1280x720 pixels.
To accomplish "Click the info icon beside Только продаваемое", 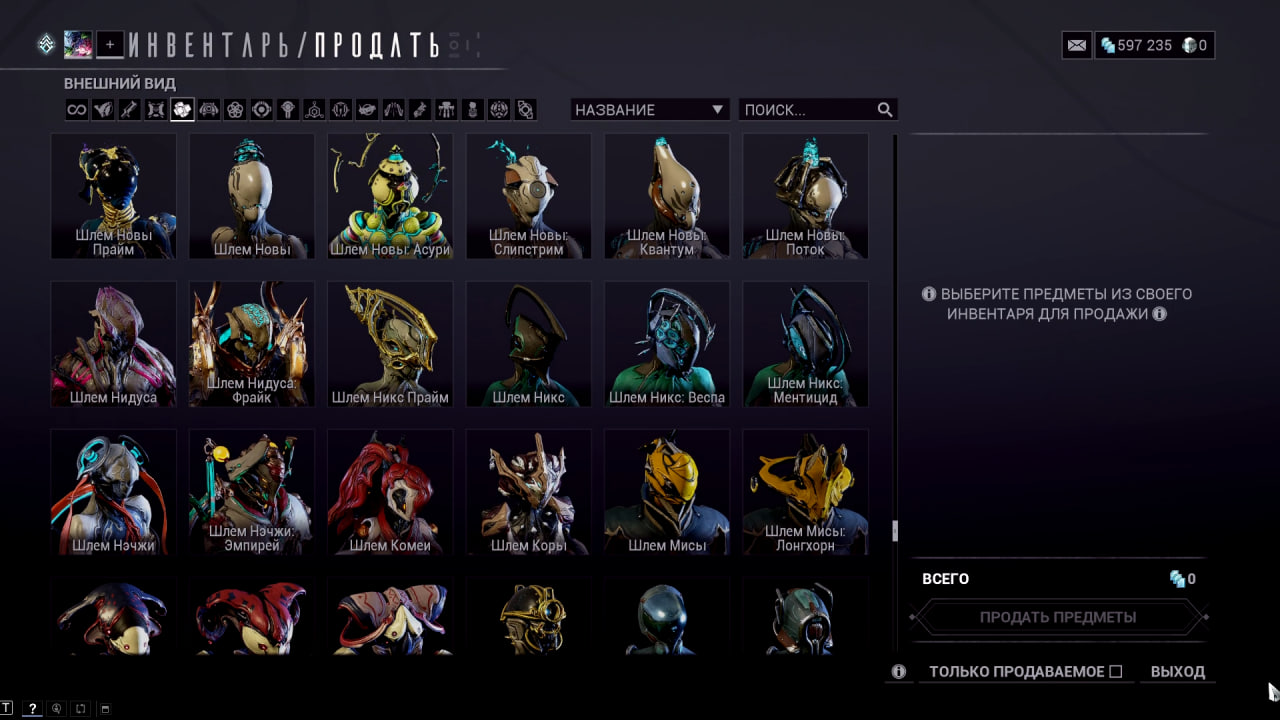I will (899, 672).
